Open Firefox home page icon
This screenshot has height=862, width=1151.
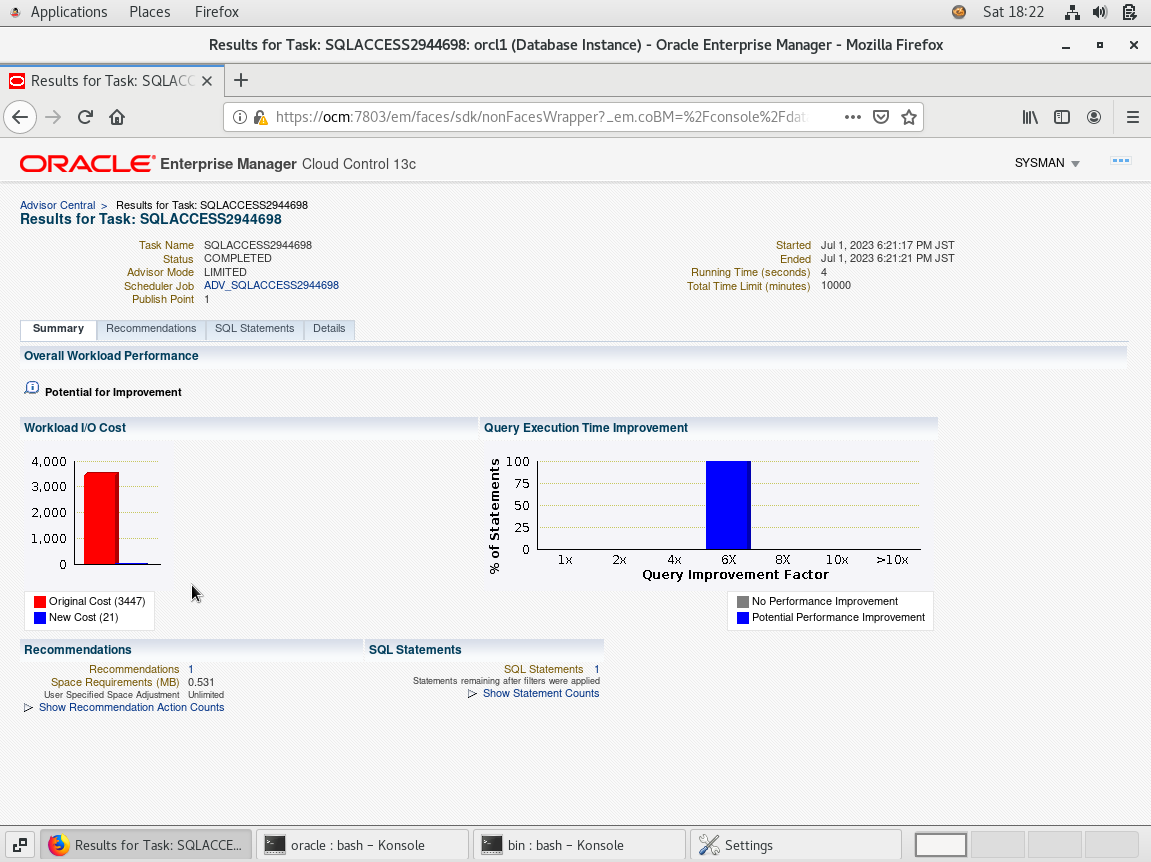(117, 117)
